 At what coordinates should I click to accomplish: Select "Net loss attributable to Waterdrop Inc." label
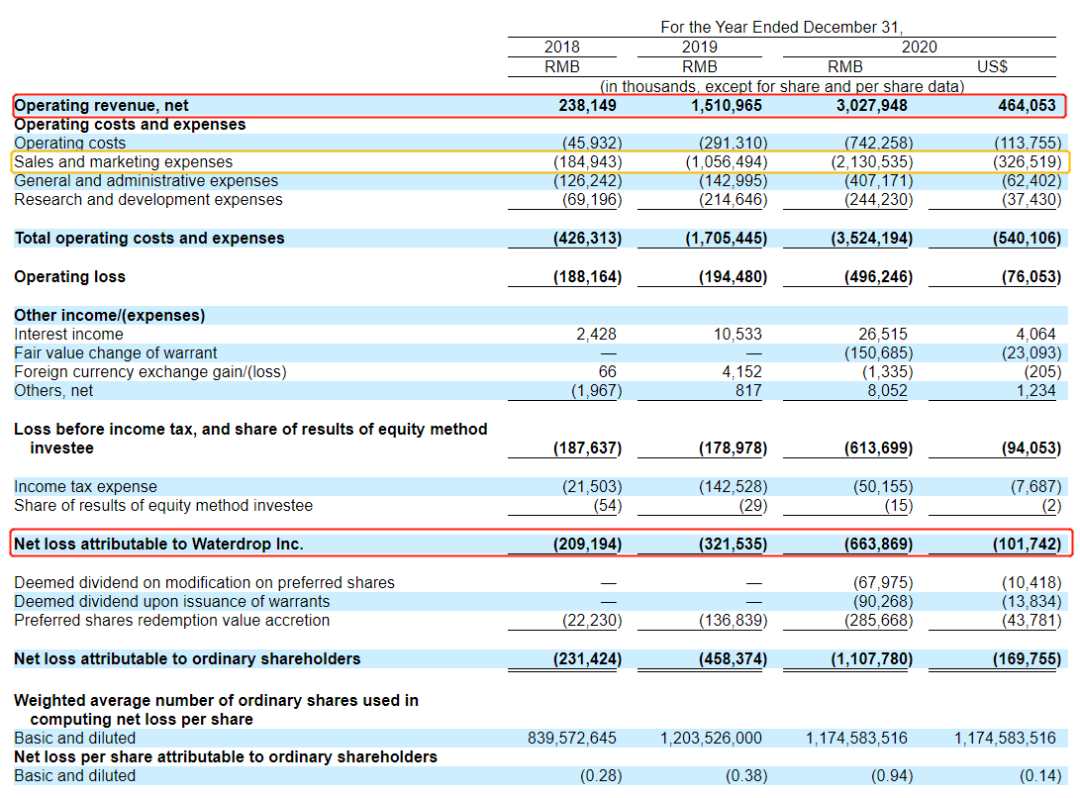[158, 544]
